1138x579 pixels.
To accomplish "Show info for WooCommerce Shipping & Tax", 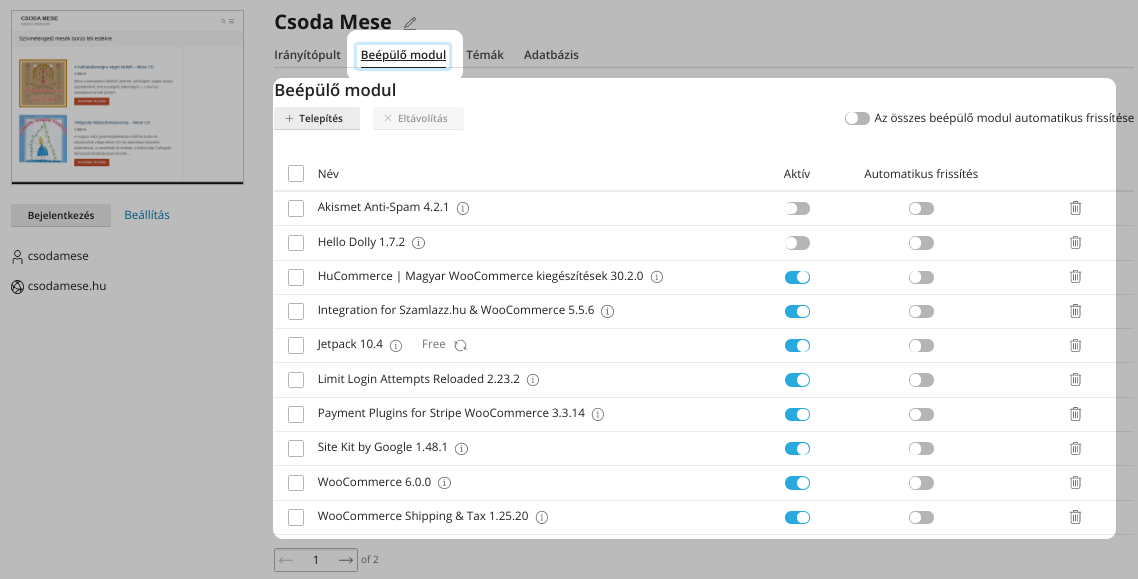I will pyautogui.click(x=541, y=517).
